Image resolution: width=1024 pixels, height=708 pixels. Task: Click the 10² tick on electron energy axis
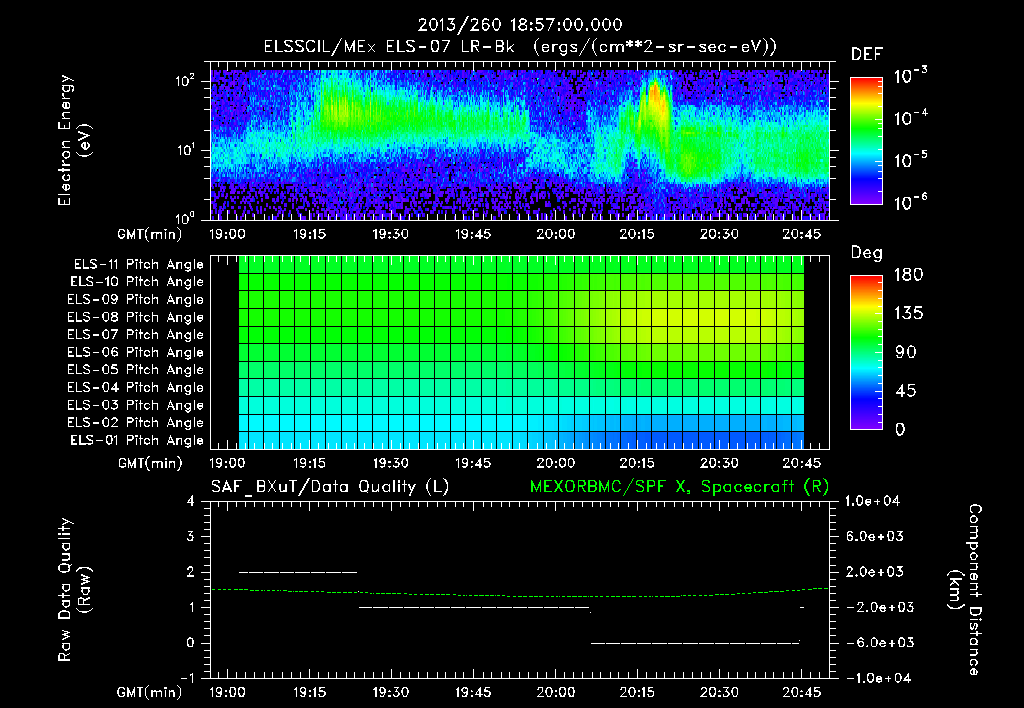coord(186,81)
